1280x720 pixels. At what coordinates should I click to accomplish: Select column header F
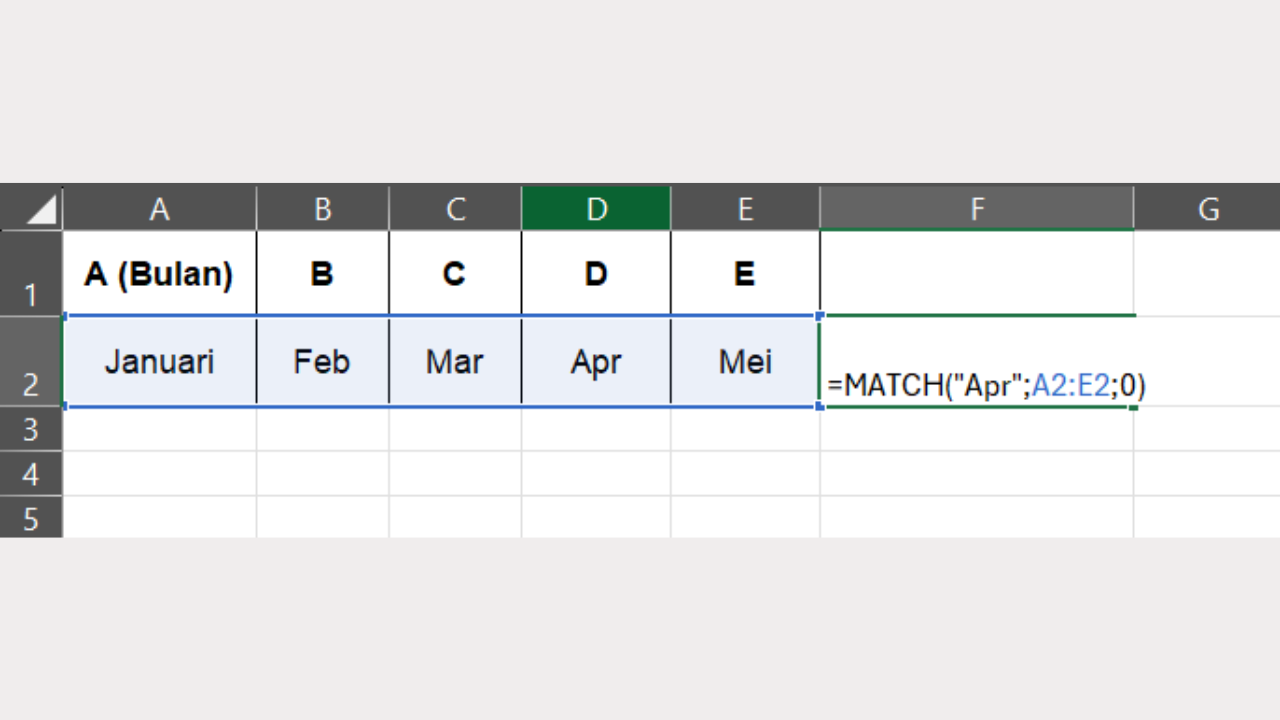pos(977,208)
